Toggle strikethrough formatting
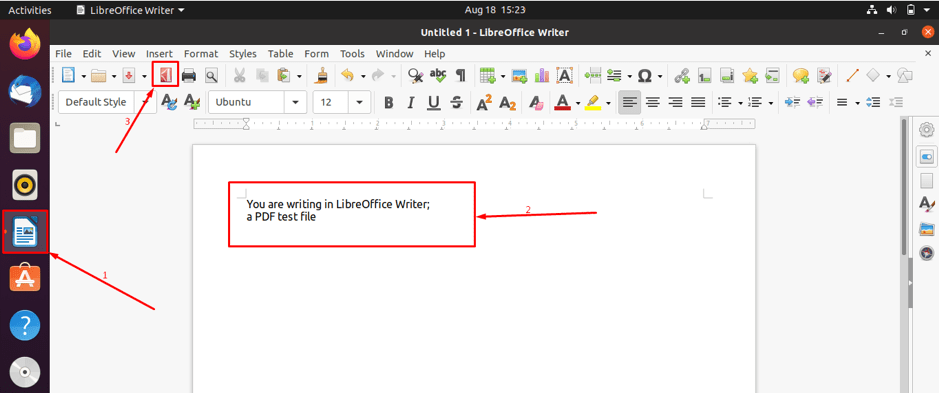 tap(457, 102)
